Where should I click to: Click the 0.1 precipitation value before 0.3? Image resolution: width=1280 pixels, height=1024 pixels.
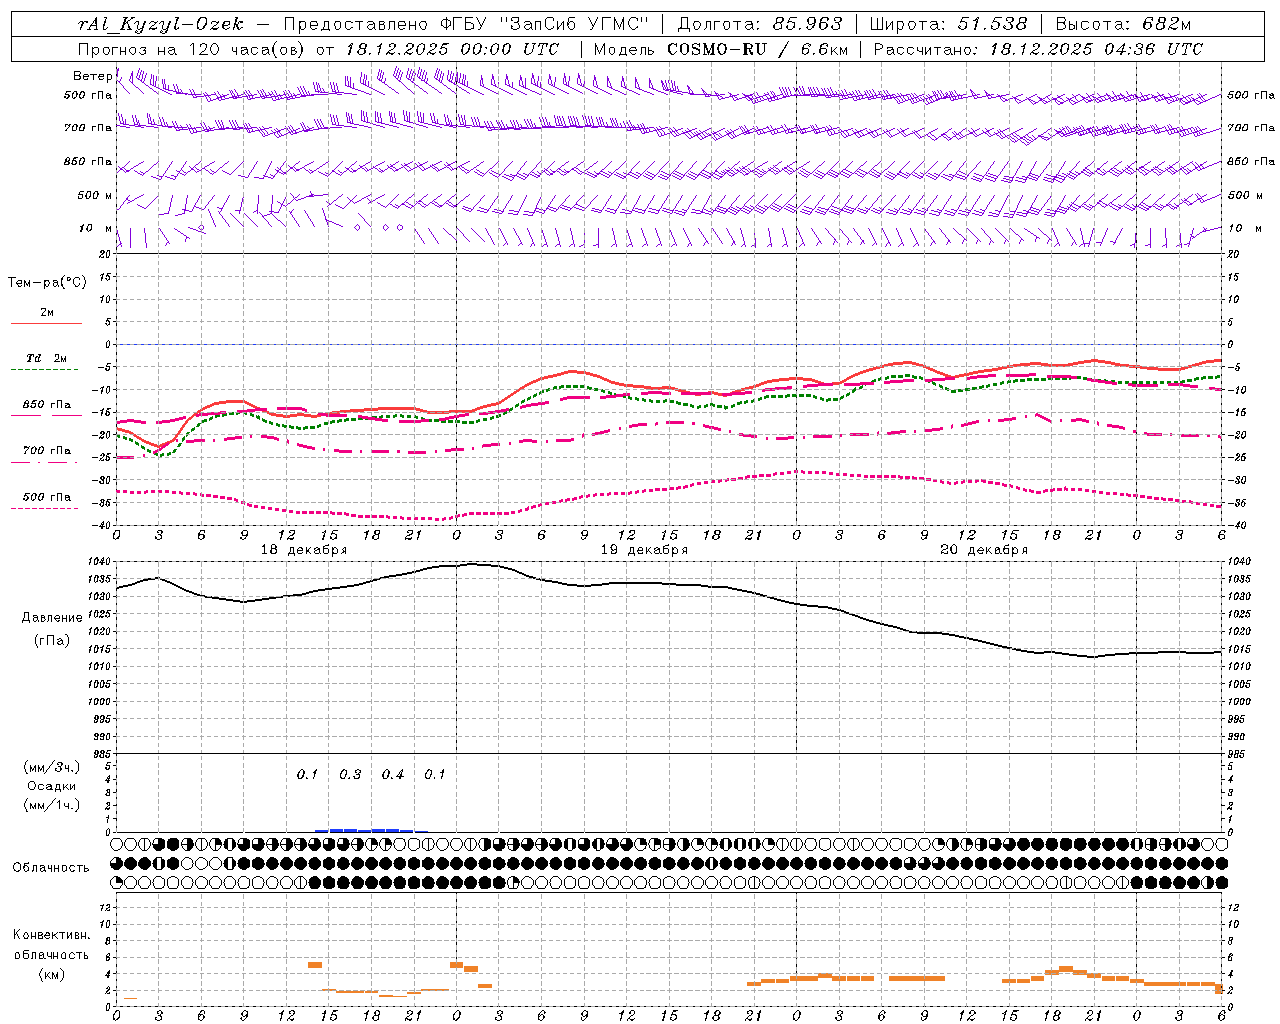point(307,775)
